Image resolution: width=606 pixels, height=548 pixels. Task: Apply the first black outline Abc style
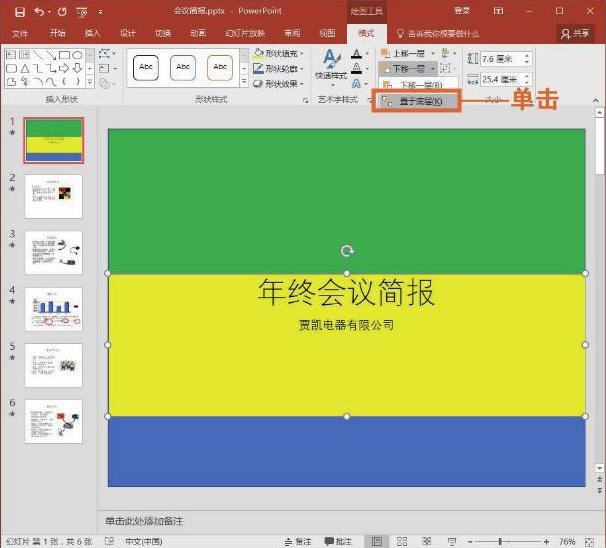tap(146, 68)
